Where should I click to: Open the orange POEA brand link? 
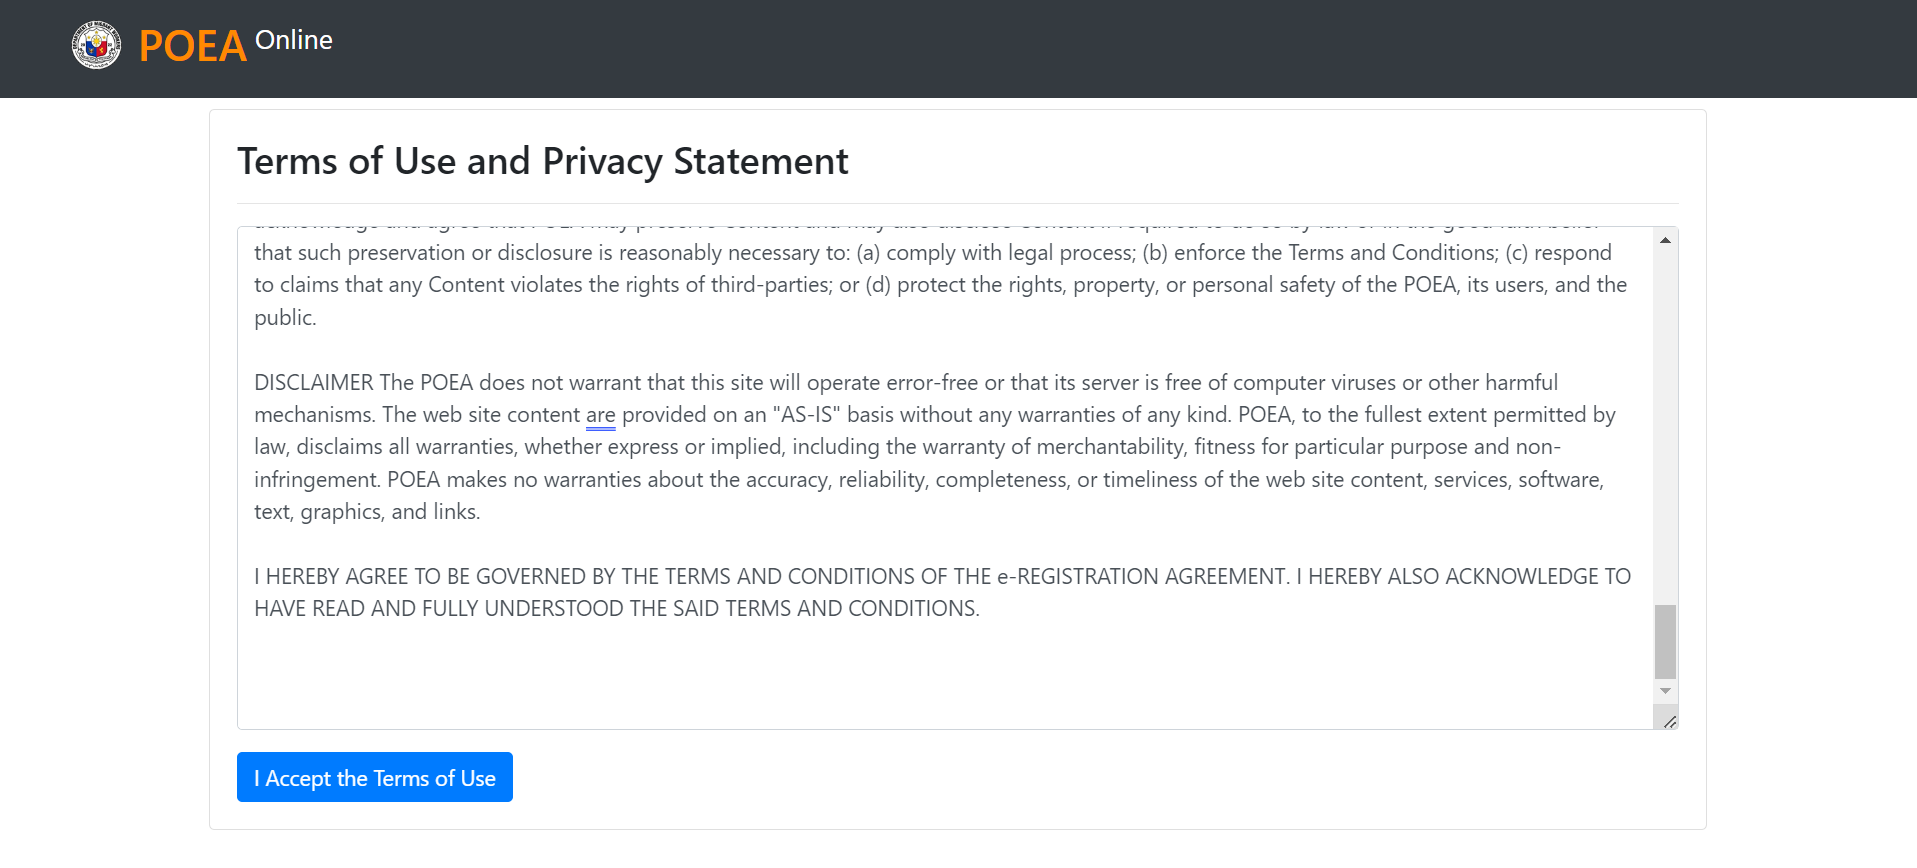click(x=192, y=46)
